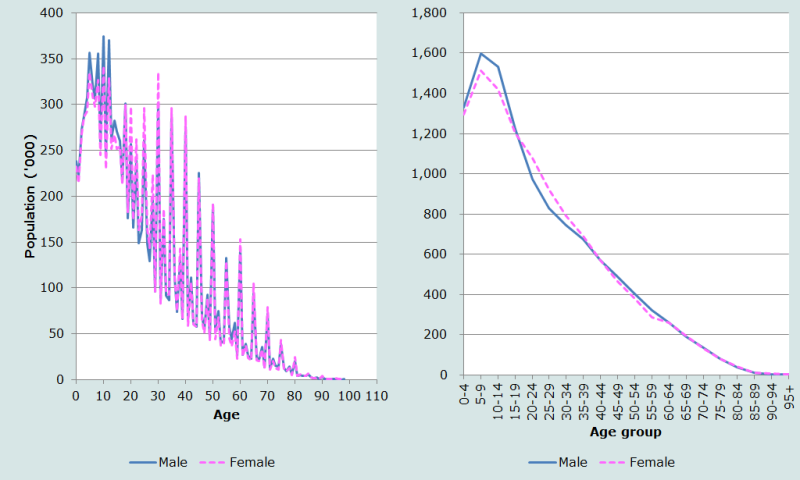Click the 1,000 value on right chart's y-axis
Image resolution: width=800 pixels, height=480 pixels.
pos(429,174)
